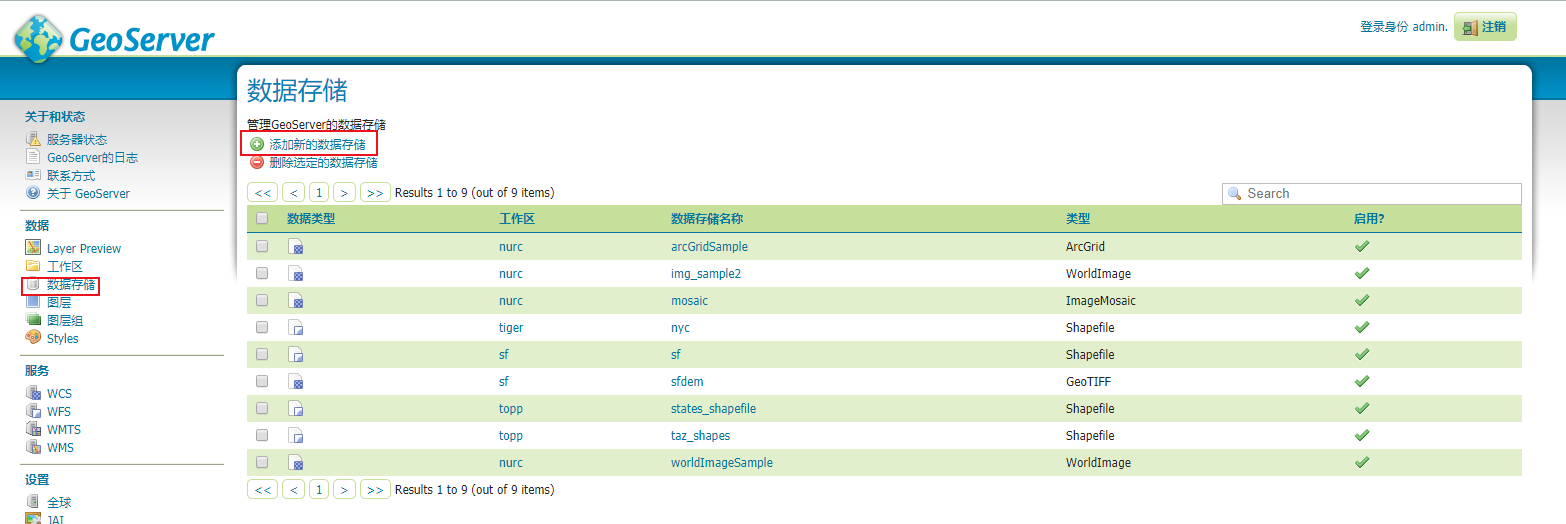Sort table by 工作区 column header
1566x524 pixels.
pos(517,218)
